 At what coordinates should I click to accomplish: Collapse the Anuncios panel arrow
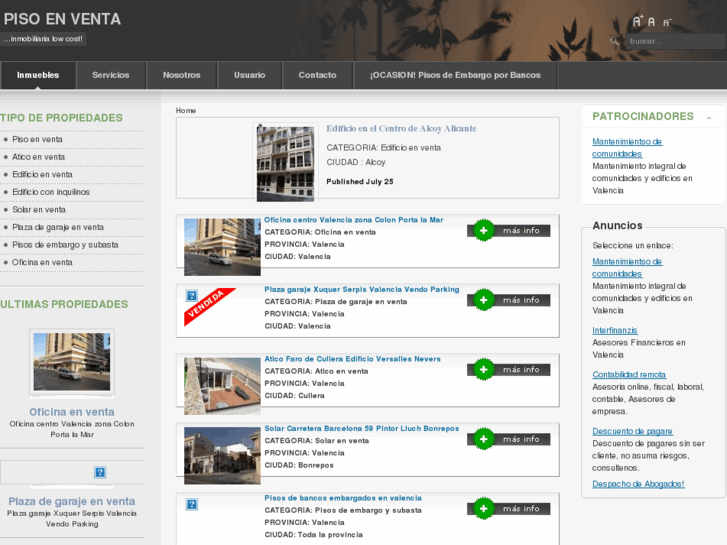(709, 226)
